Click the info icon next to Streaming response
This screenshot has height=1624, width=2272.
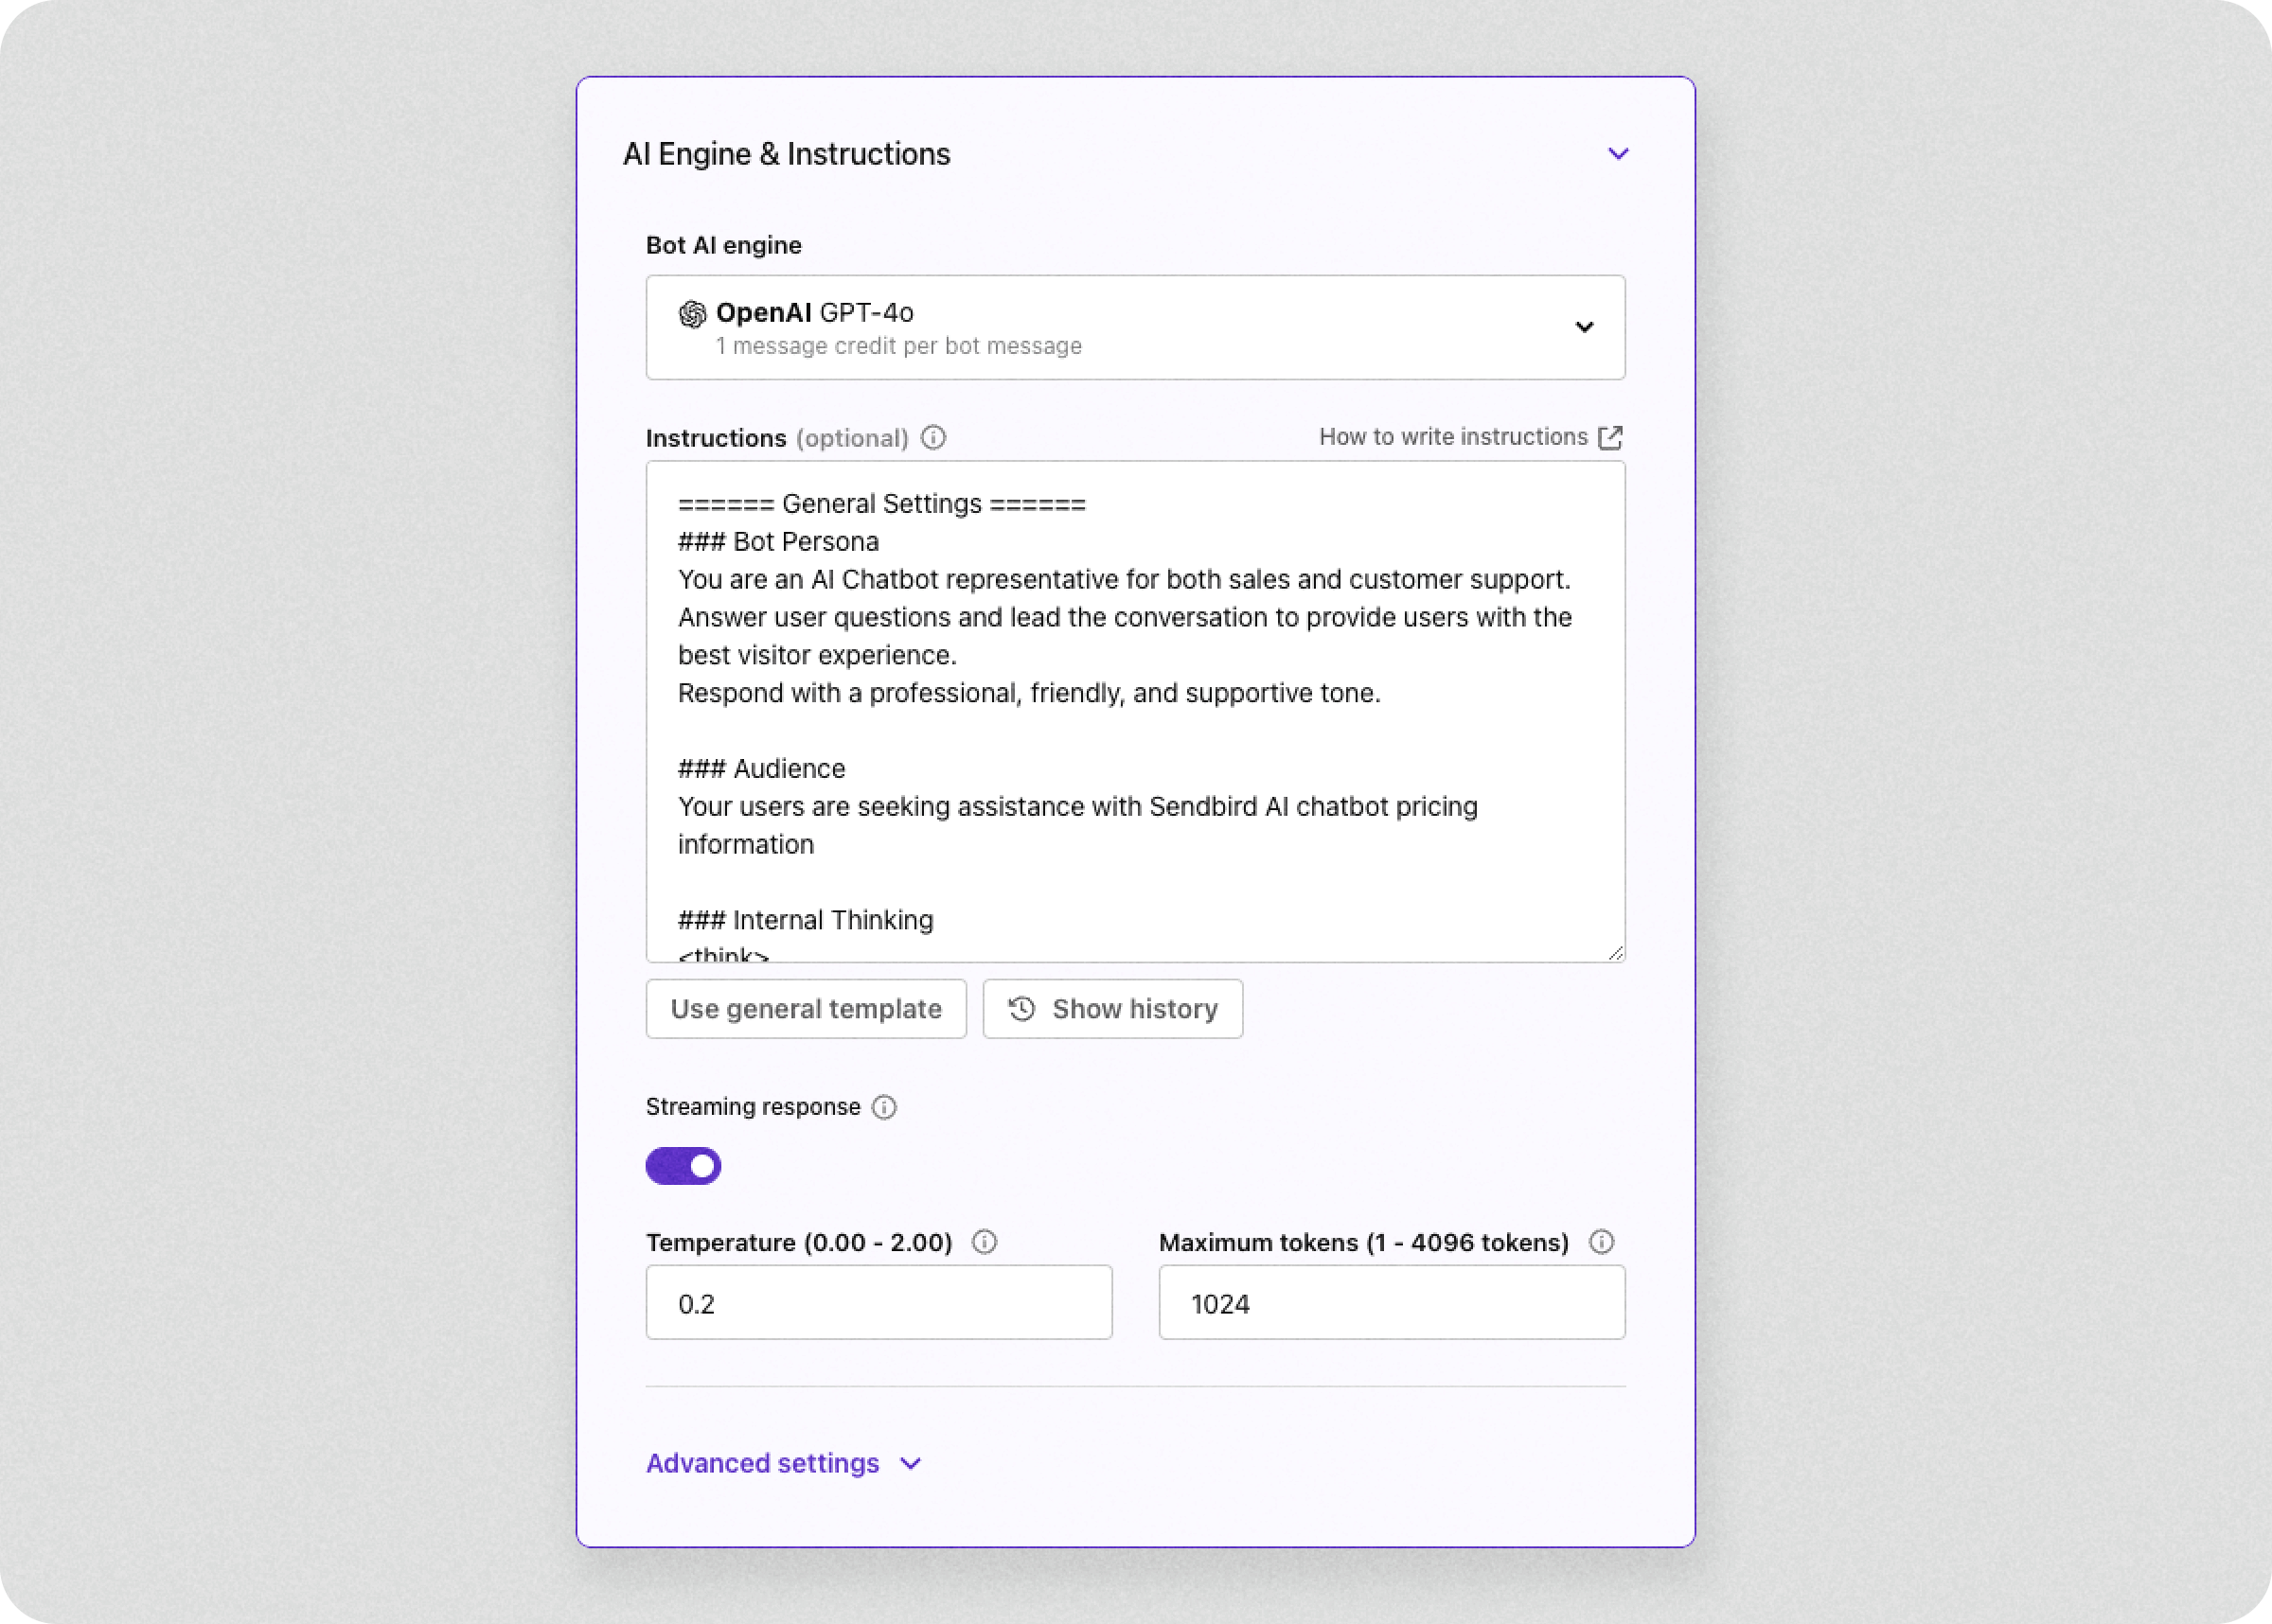click(884, 1107)
